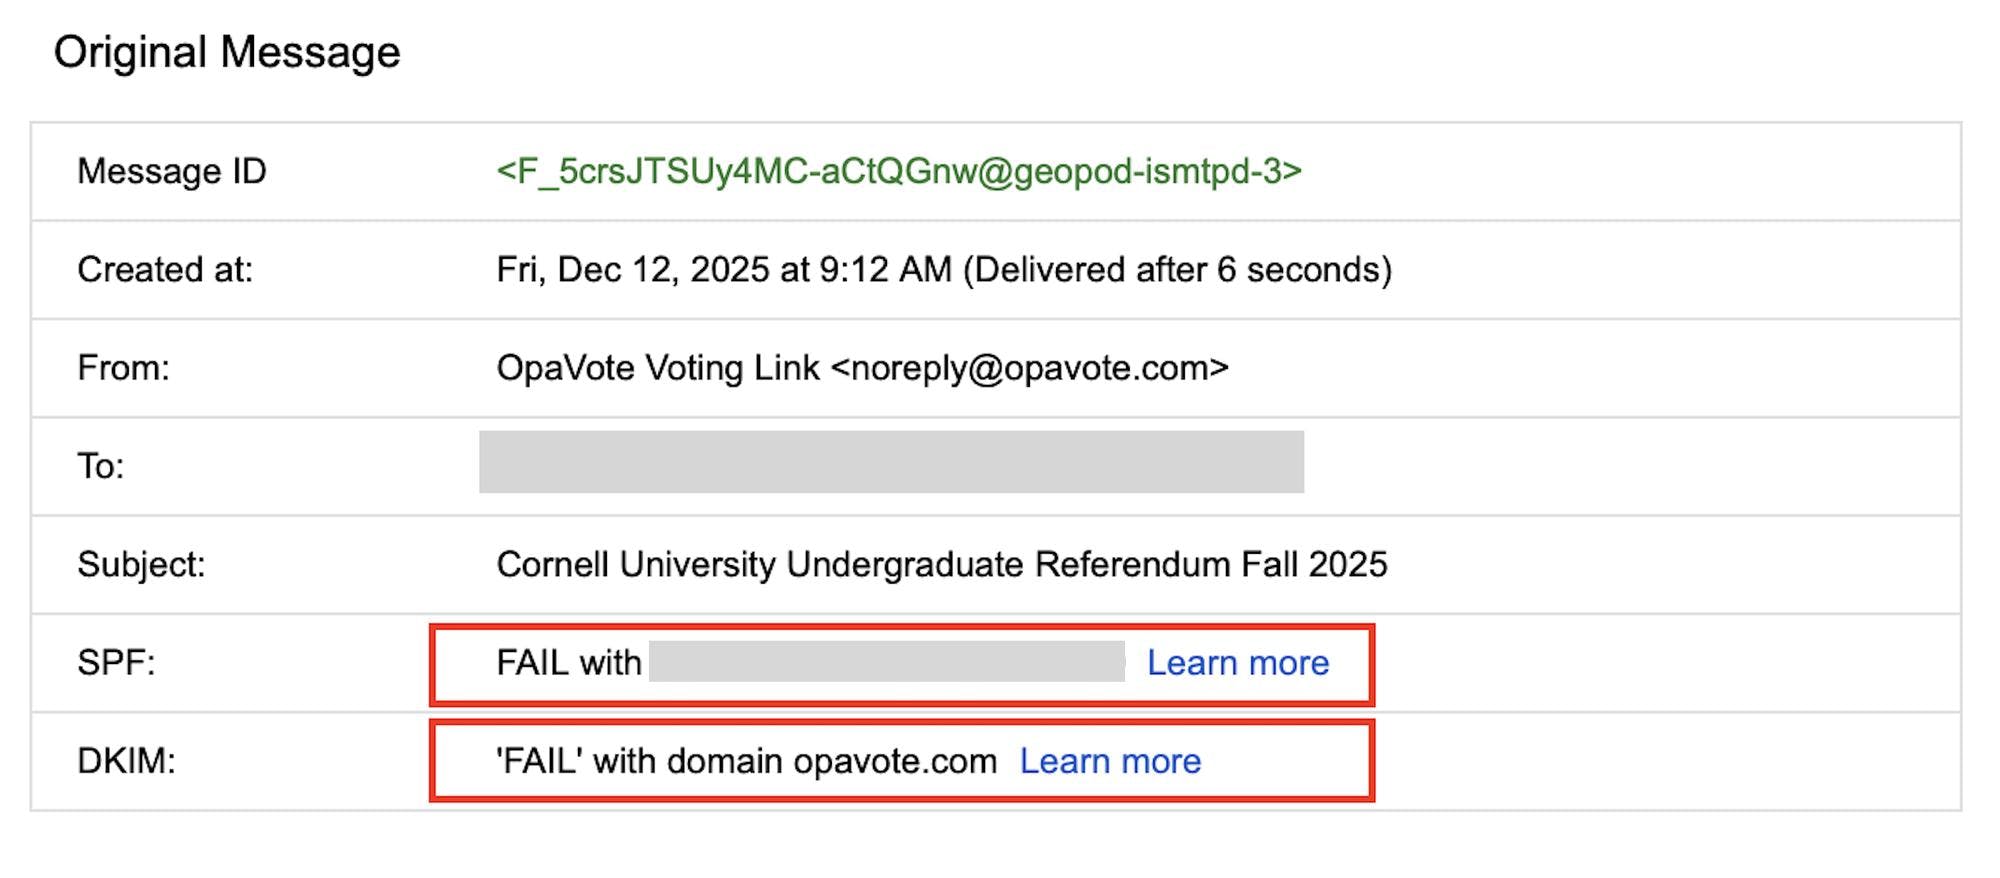Click the Cornell University Undergraduate Referendum subject text
Image resolution: width=2000 pixels, height=878 pixels.
(941, 565)
